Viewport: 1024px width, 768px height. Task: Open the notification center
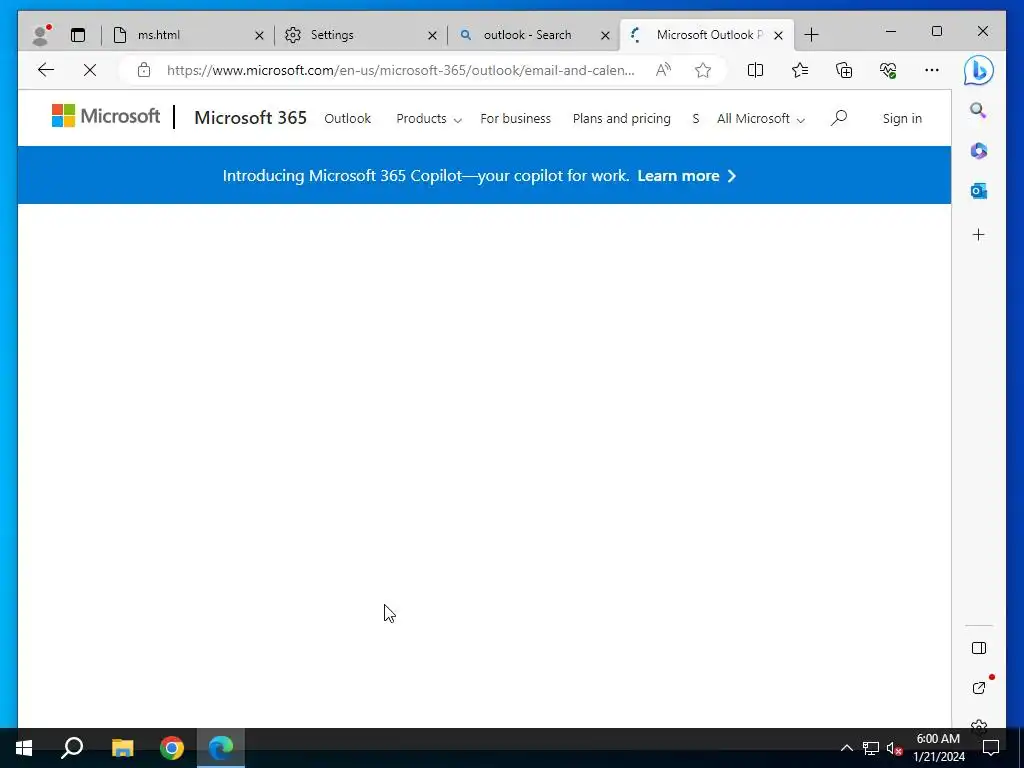pos(991,748)
